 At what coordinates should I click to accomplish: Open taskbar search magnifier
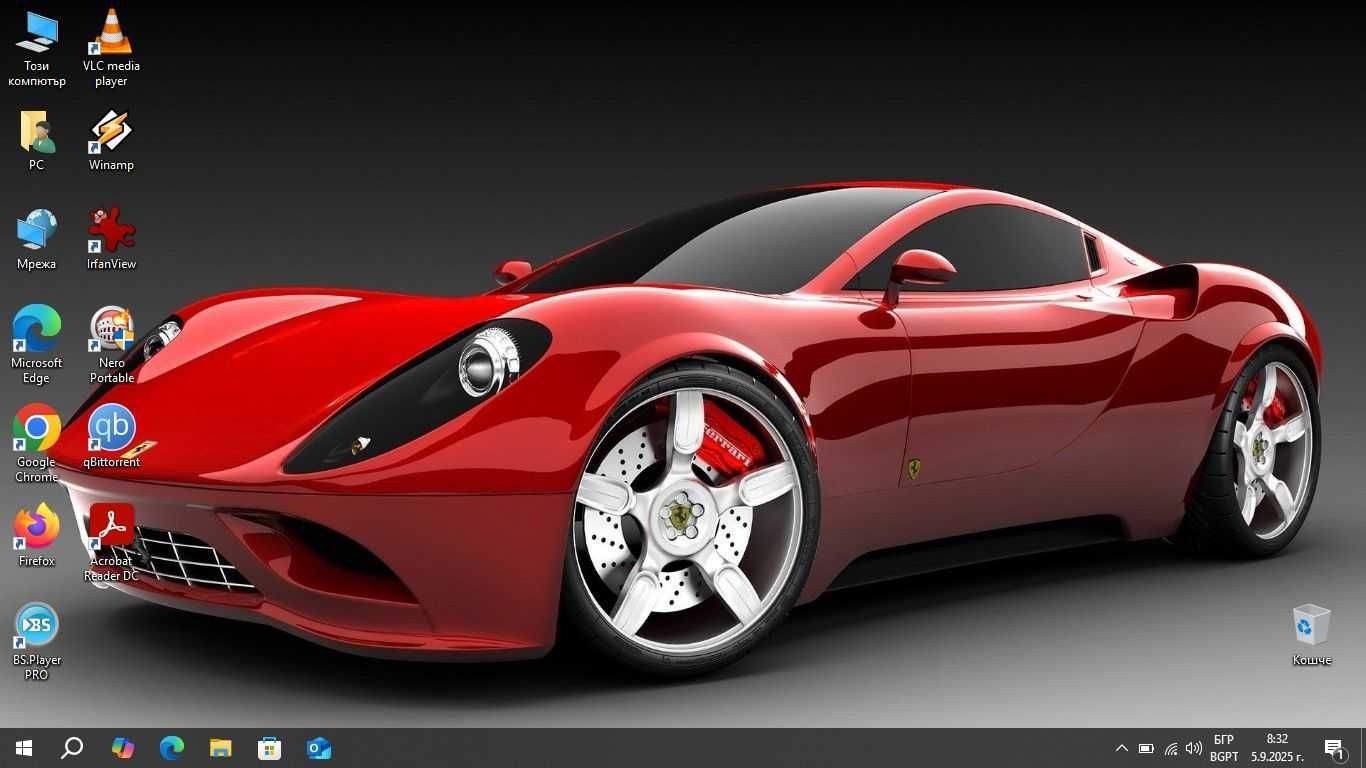pyautogui.click(x=72, y=748)
